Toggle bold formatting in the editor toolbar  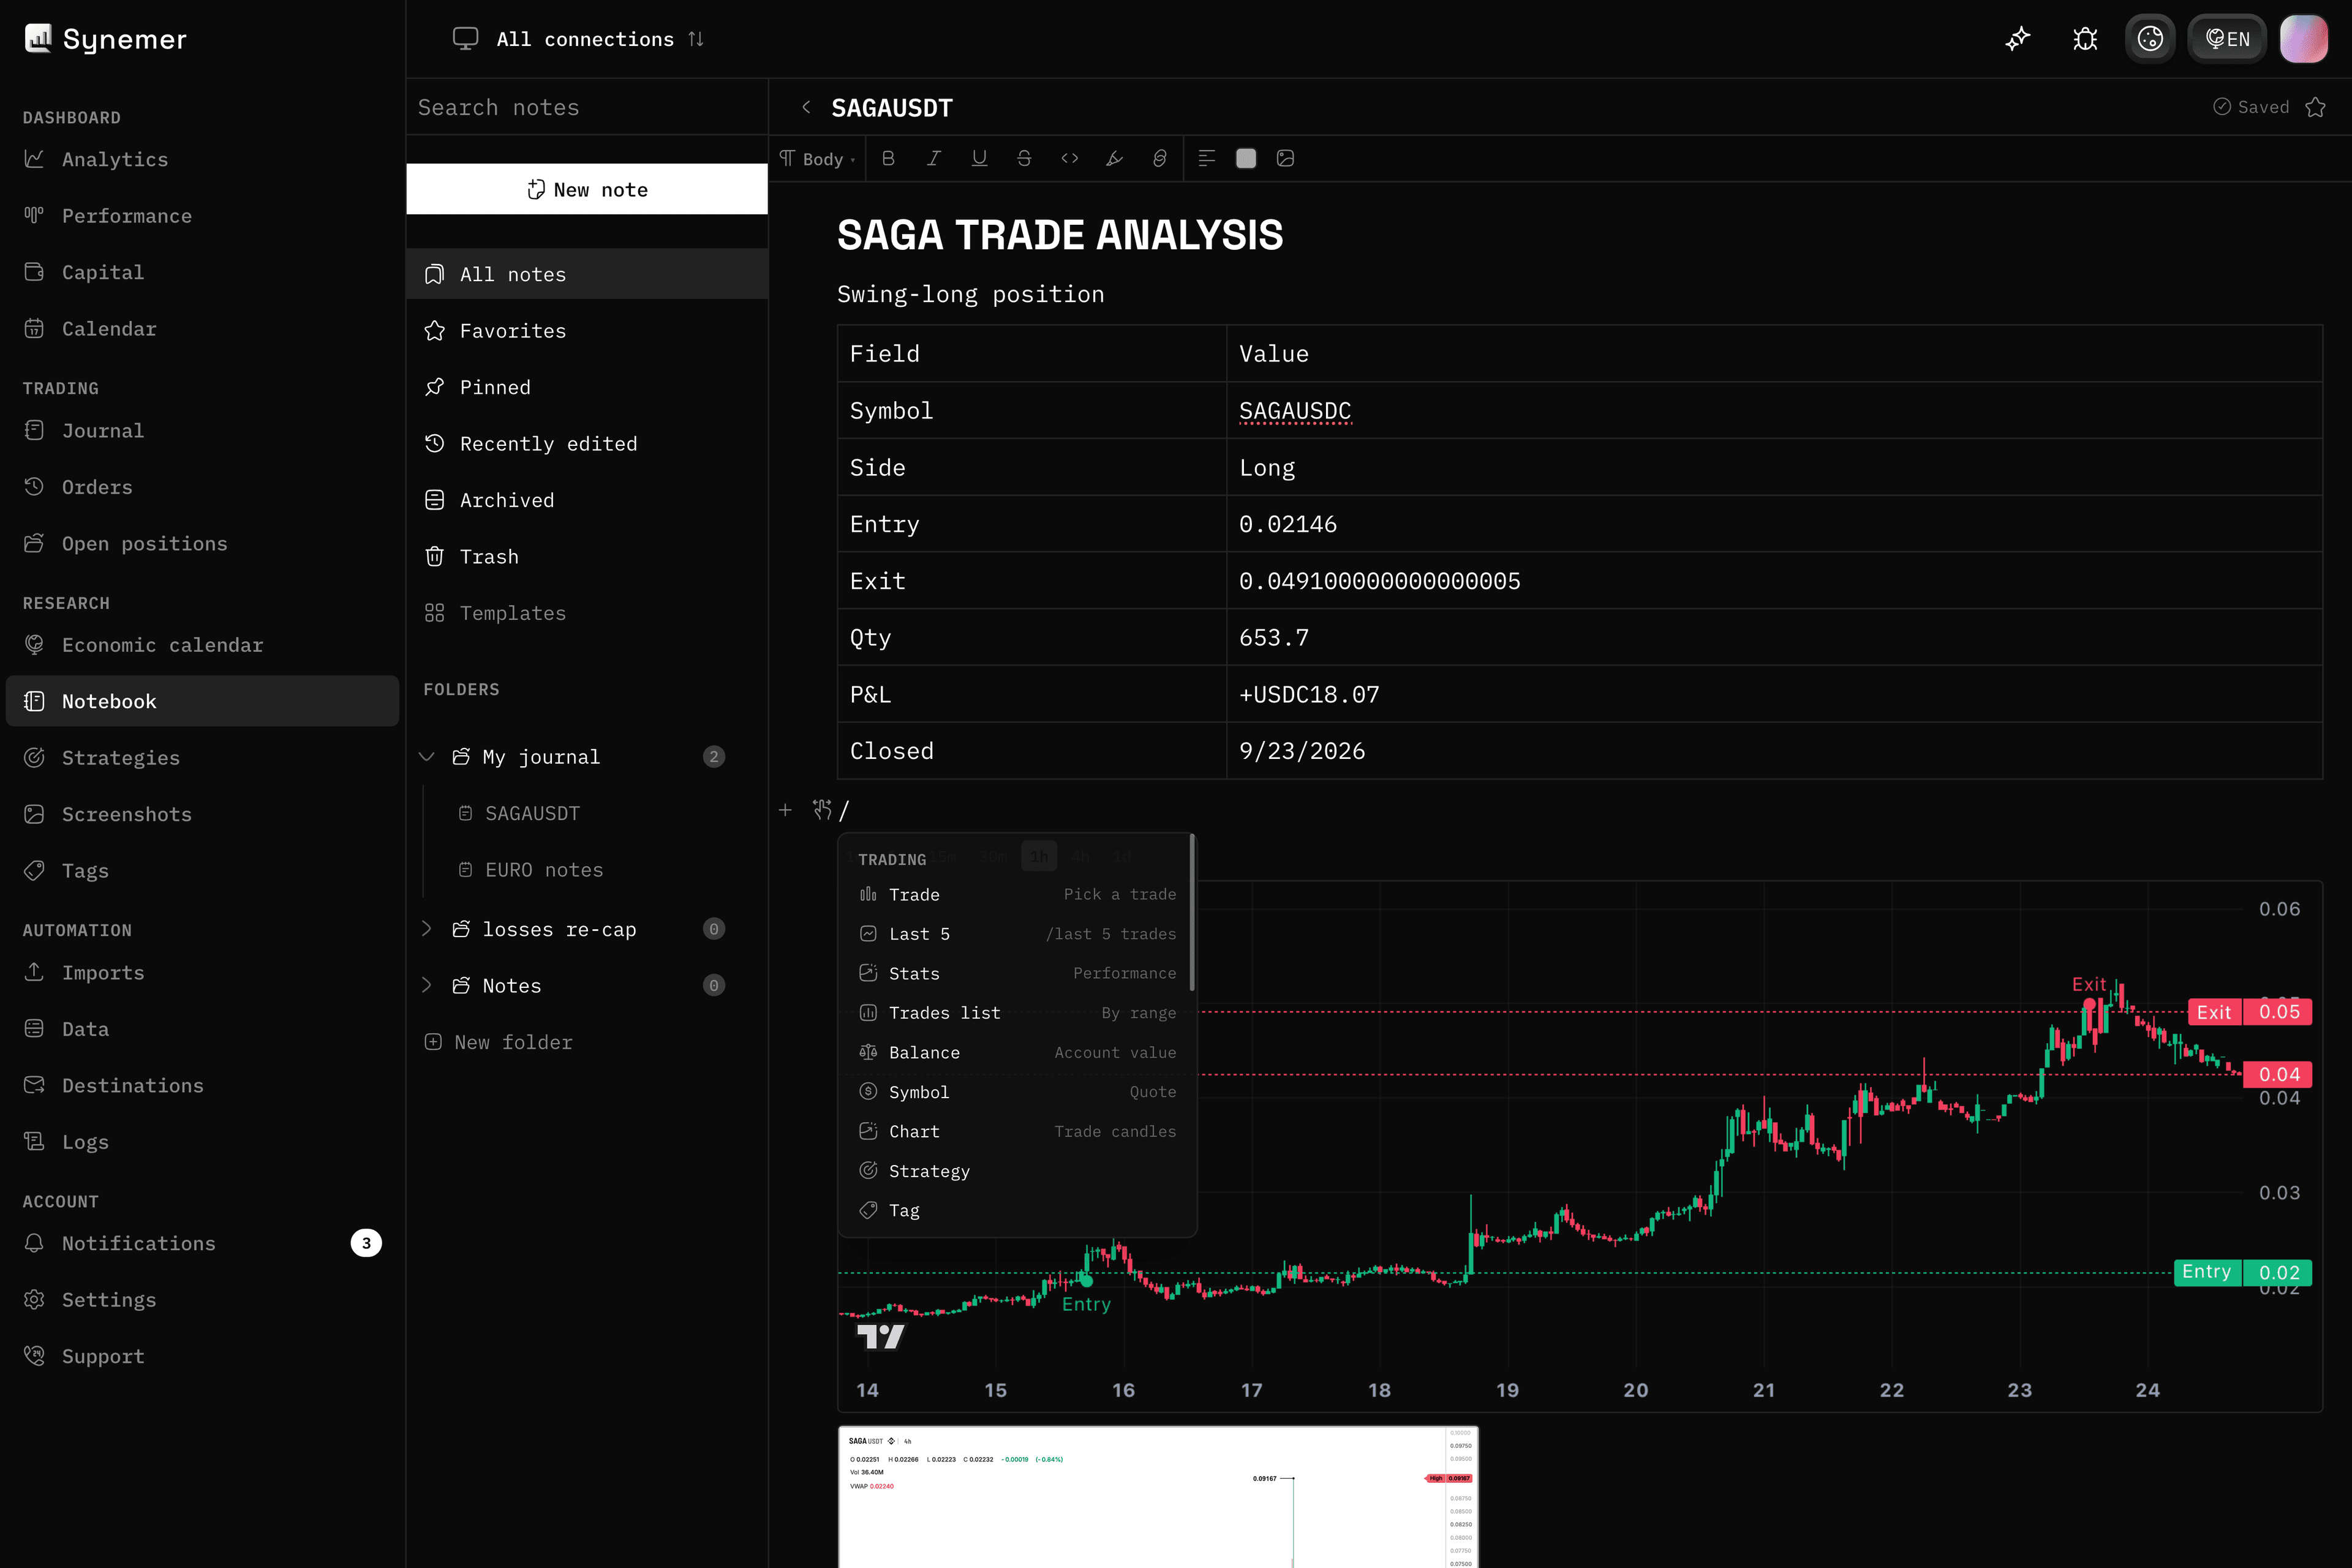point(888,158)
